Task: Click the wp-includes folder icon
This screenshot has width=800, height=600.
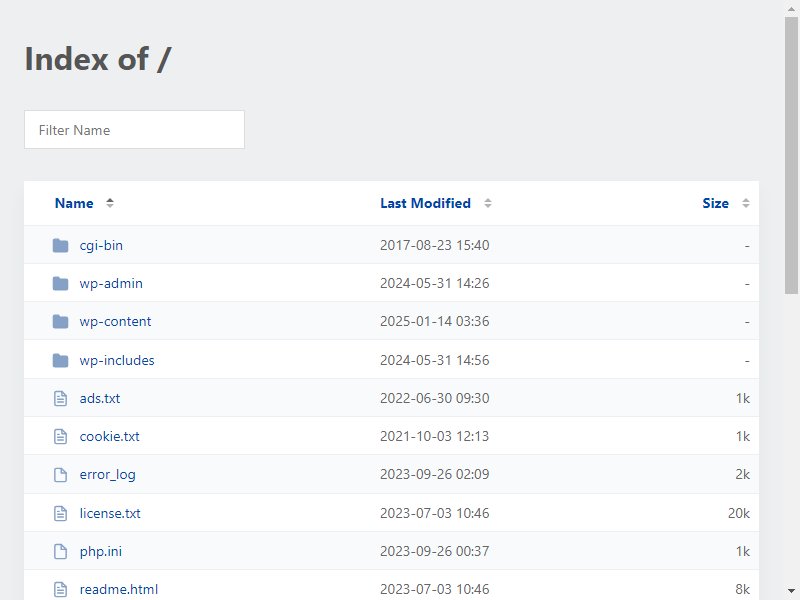Action: coord(60,360)
